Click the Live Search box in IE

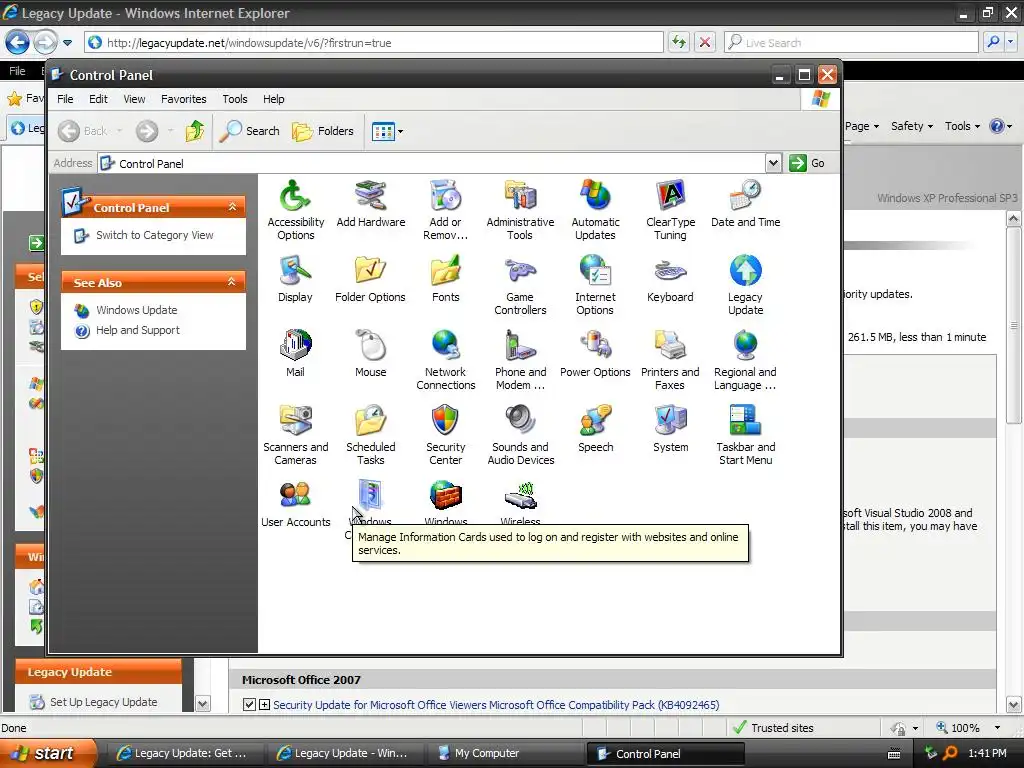click(852, 43)
